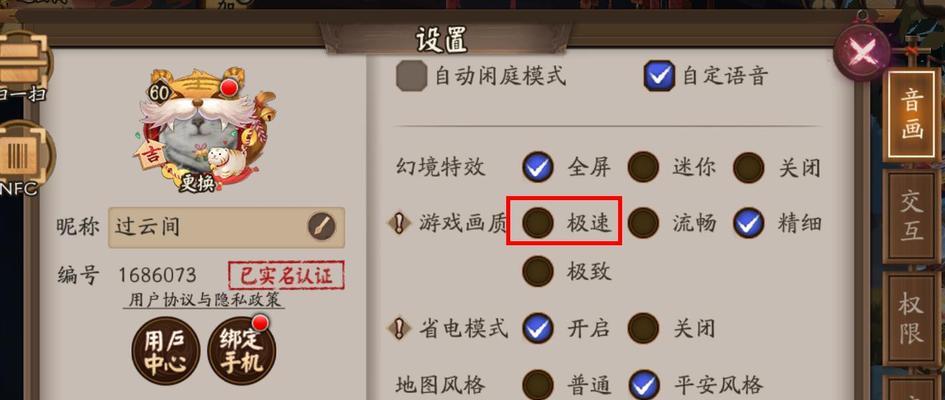Screen dimensions: 945x400
Task: Click the info icon beside 游戏画质
Action: 399,223
